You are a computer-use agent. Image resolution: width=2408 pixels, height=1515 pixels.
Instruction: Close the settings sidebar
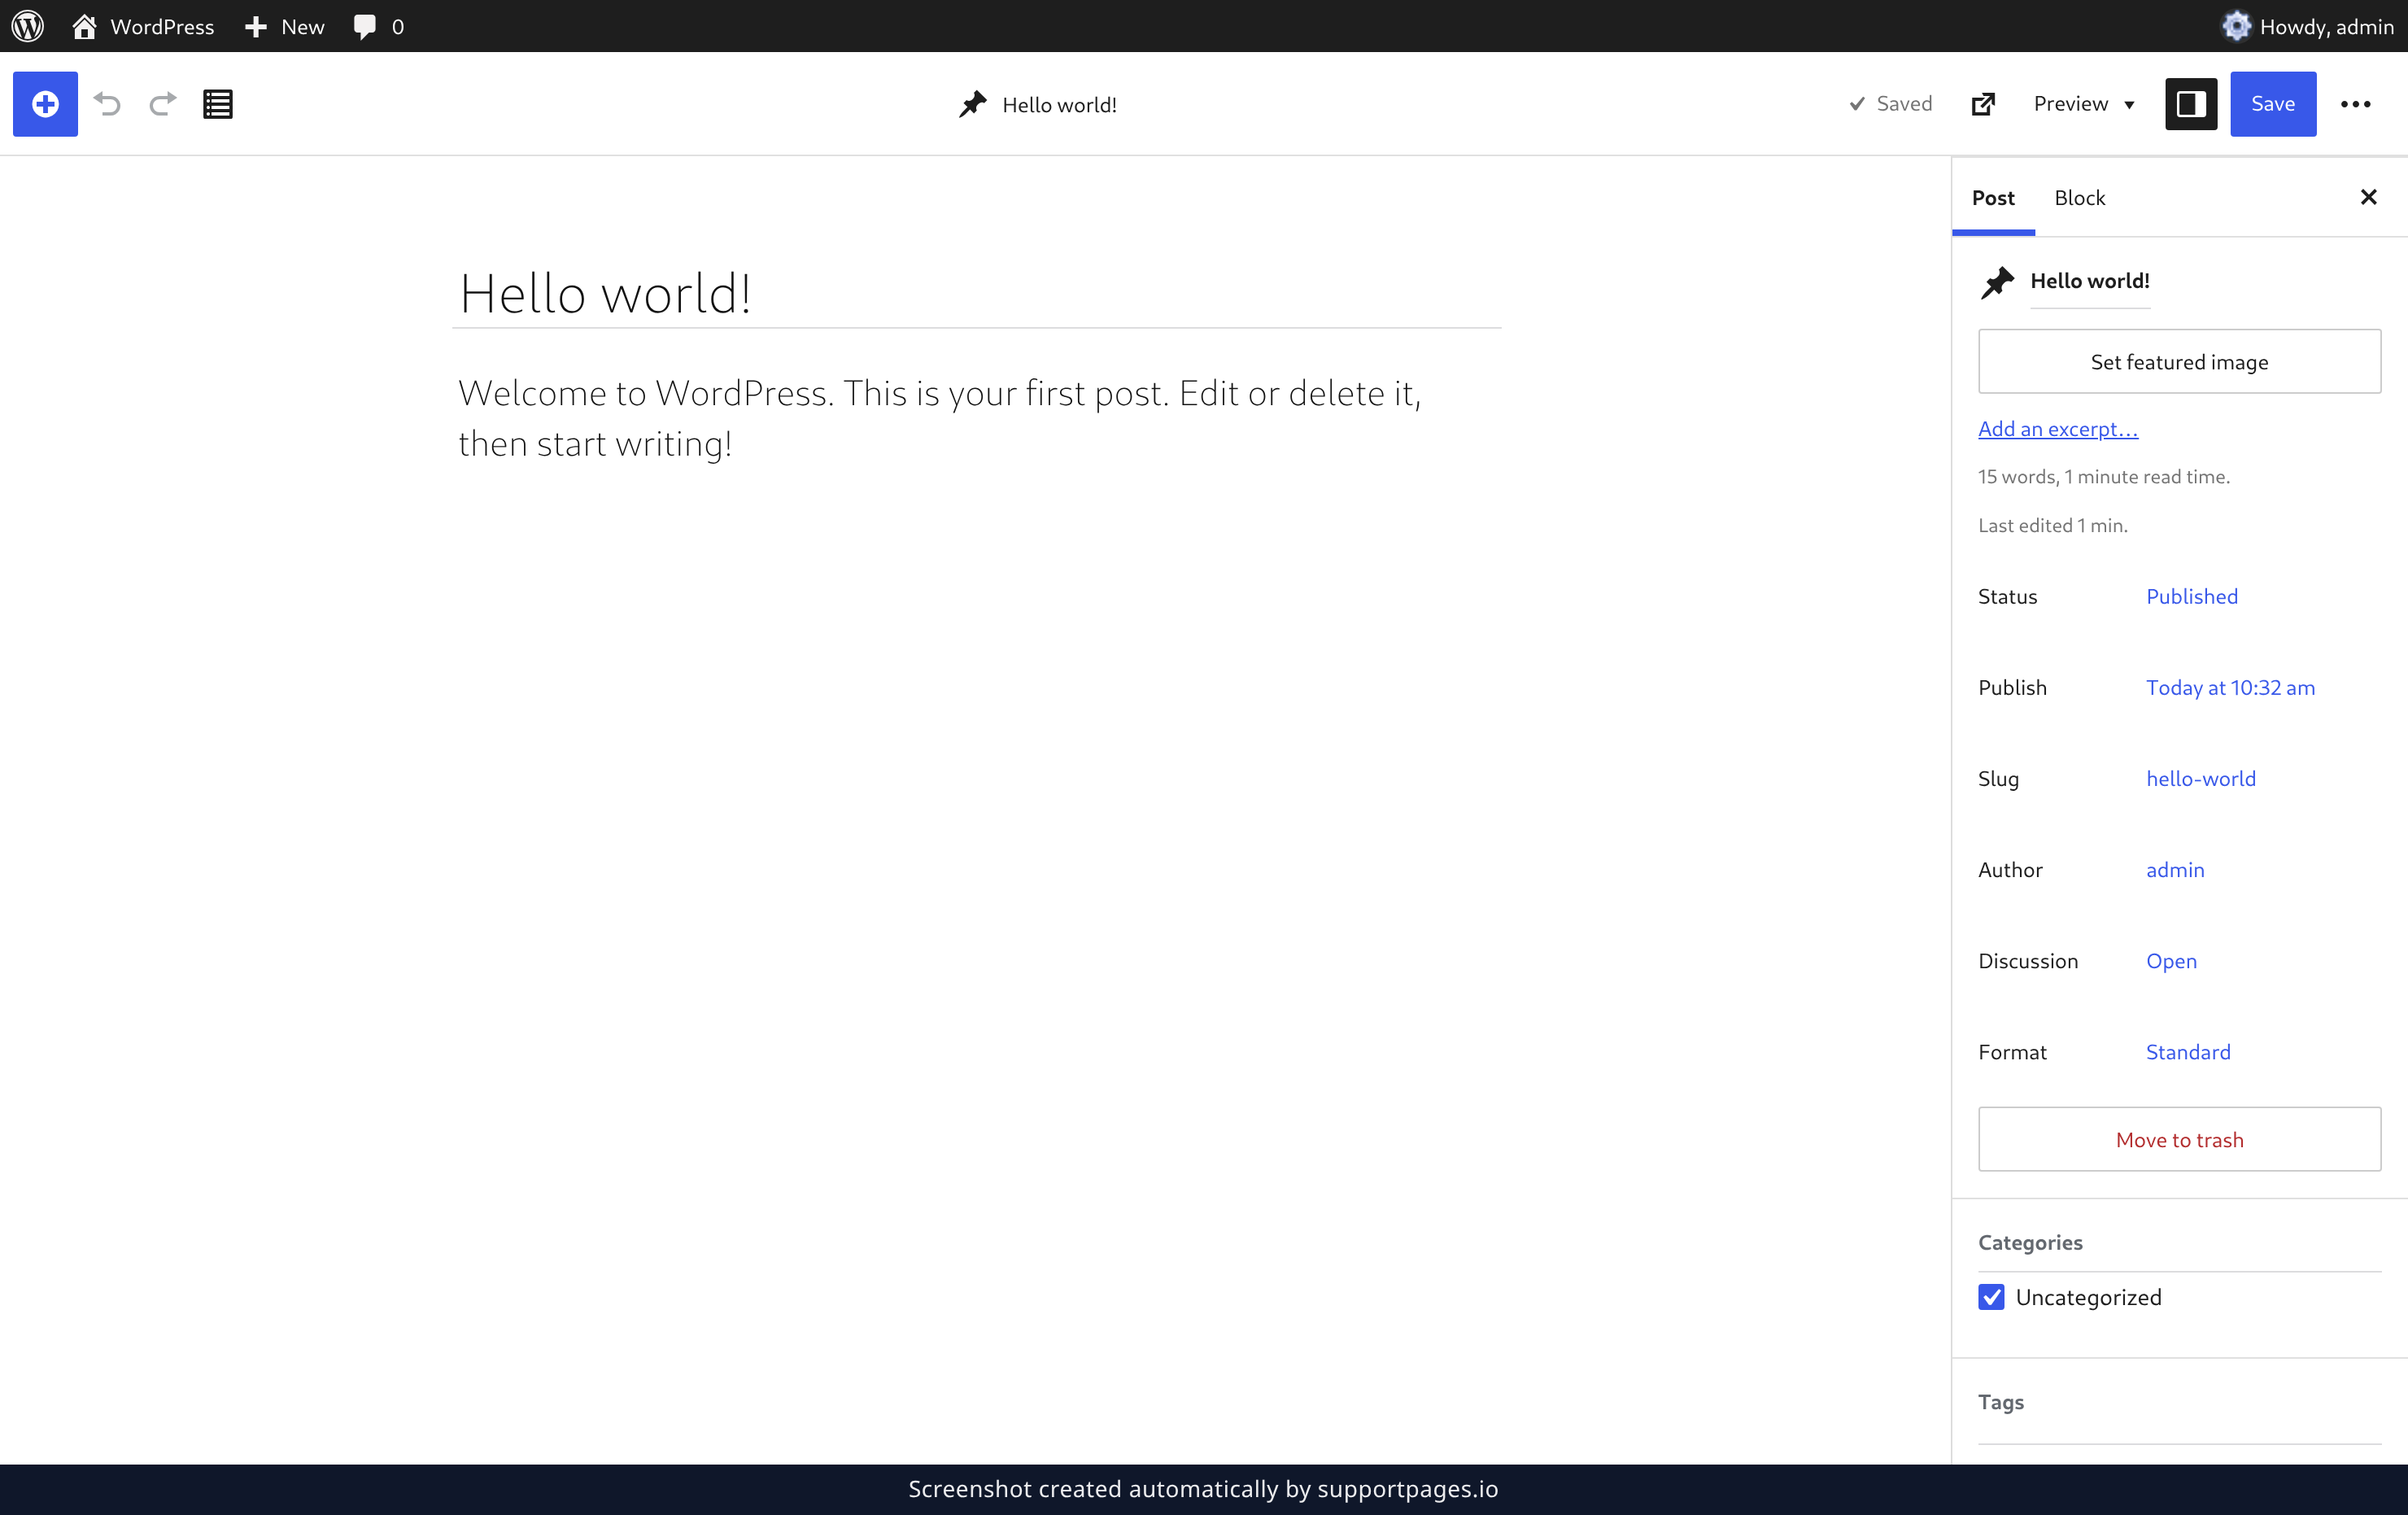pos(2368,197)
